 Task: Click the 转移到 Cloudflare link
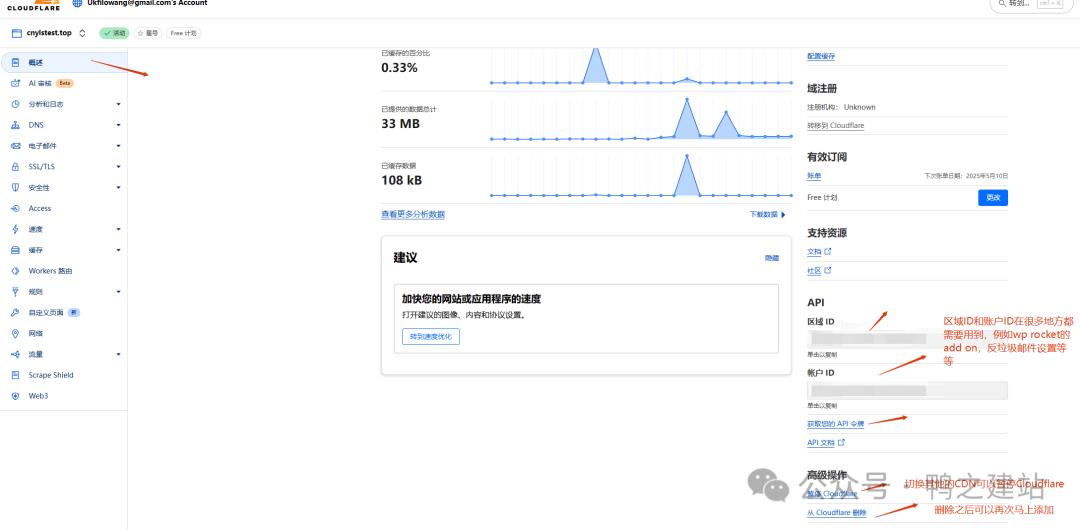835,126
